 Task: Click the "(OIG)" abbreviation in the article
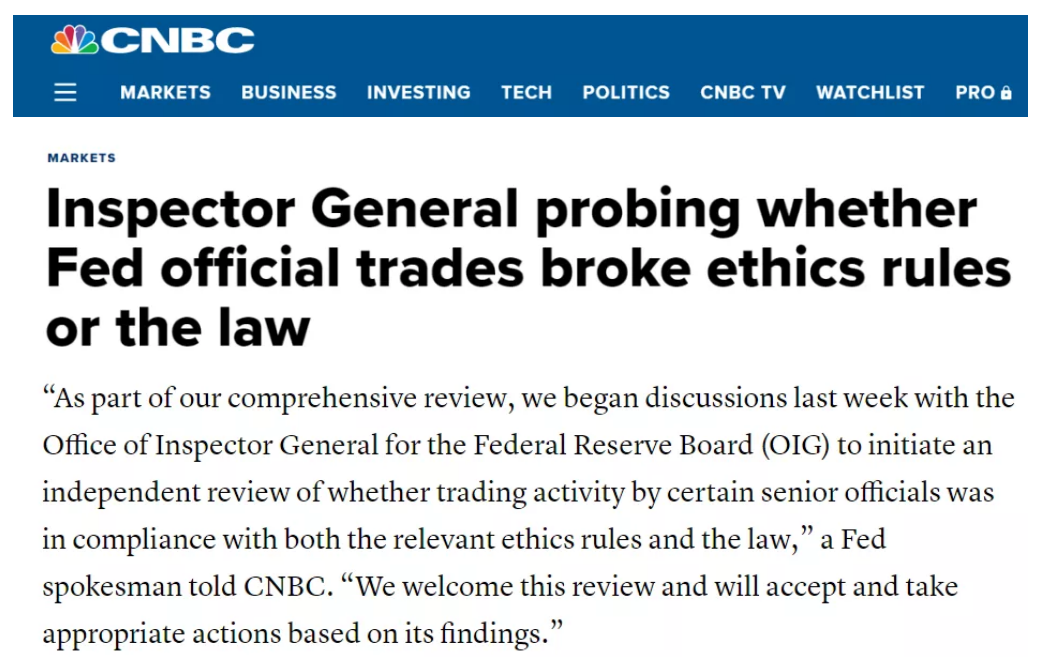796,444
